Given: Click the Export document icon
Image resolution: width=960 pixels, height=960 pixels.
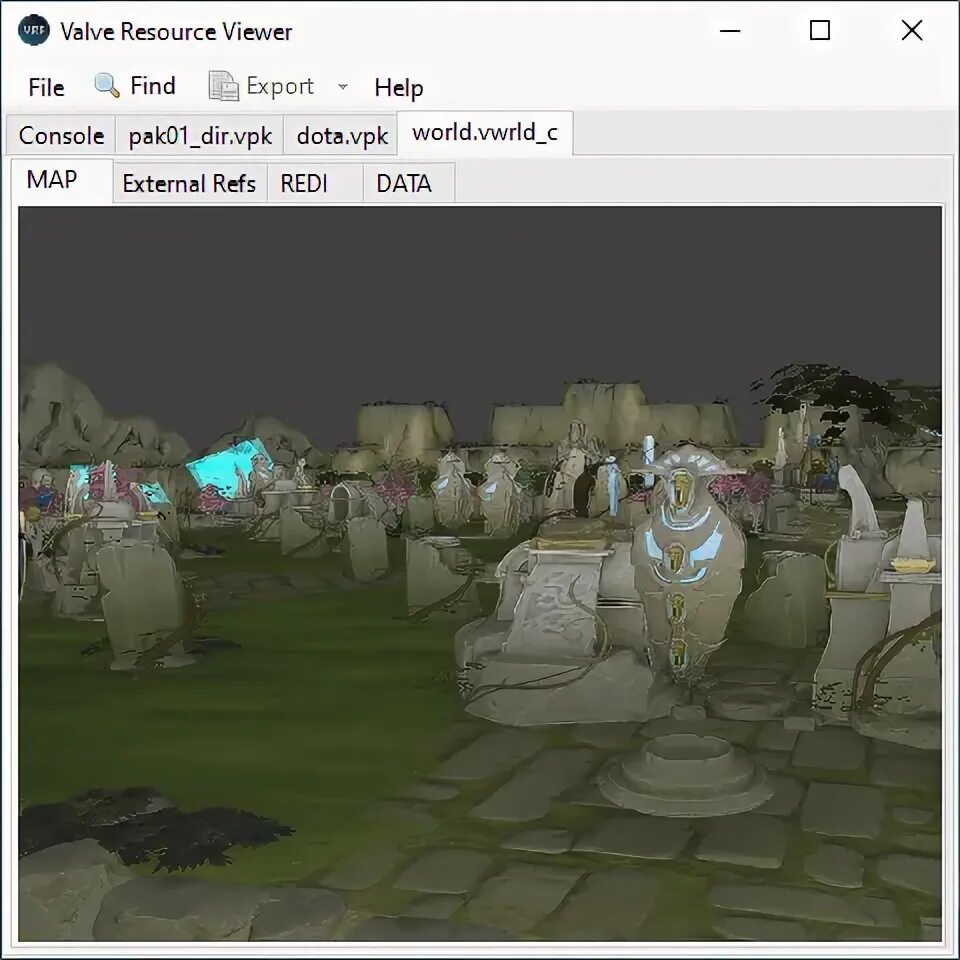Looking at the screenshot, I should click(x=223, y=86).
